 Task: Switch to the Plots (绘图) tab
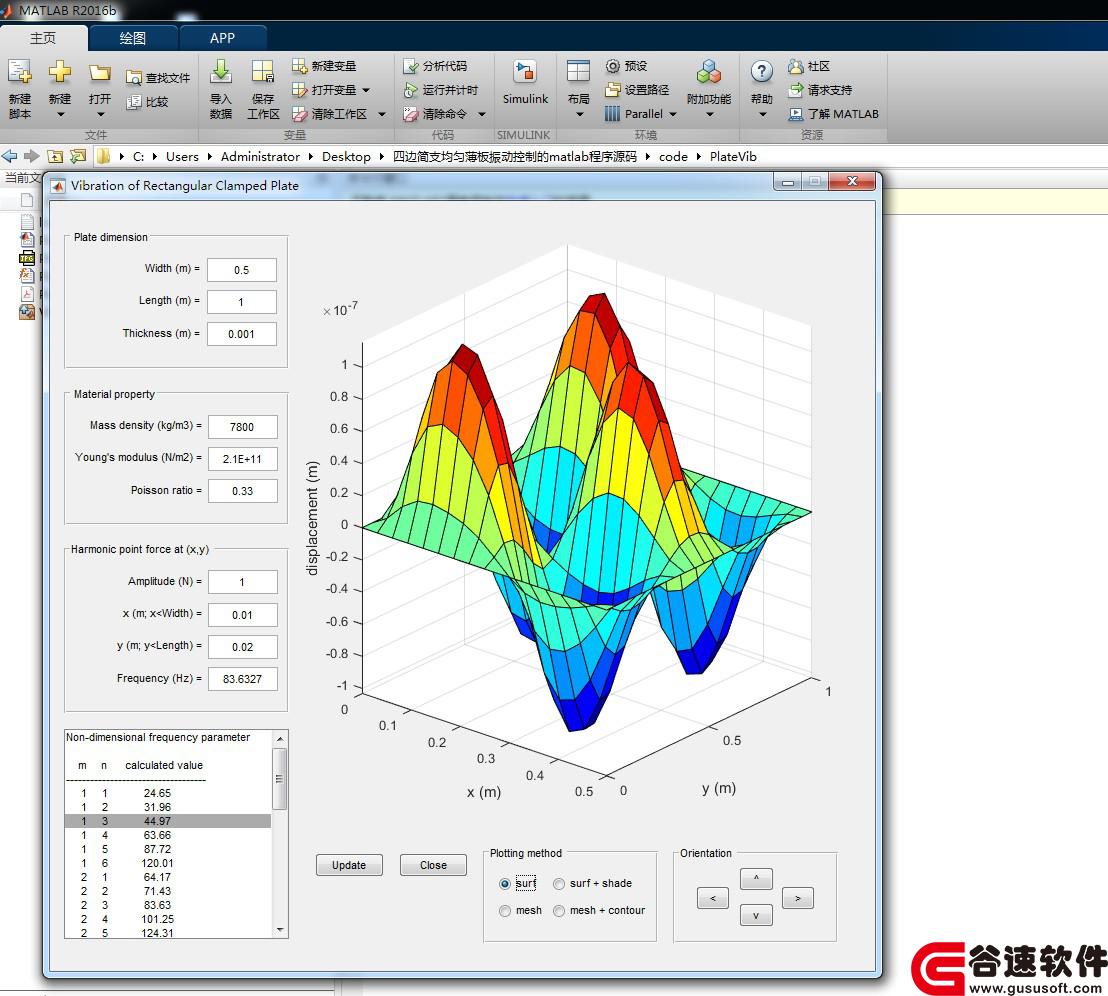[132, 38]
